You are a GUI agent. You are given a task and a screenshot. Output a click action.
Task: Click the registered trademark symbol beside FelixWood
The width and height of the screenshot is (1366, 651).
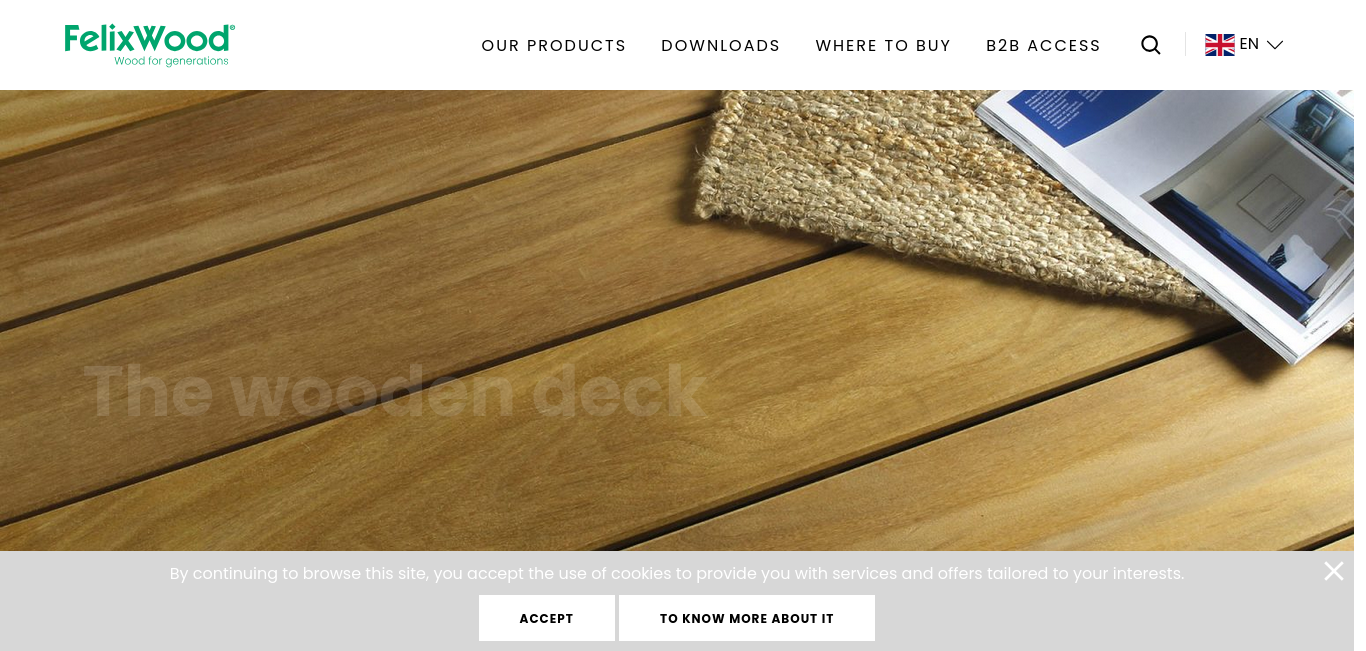coord(231,29)
